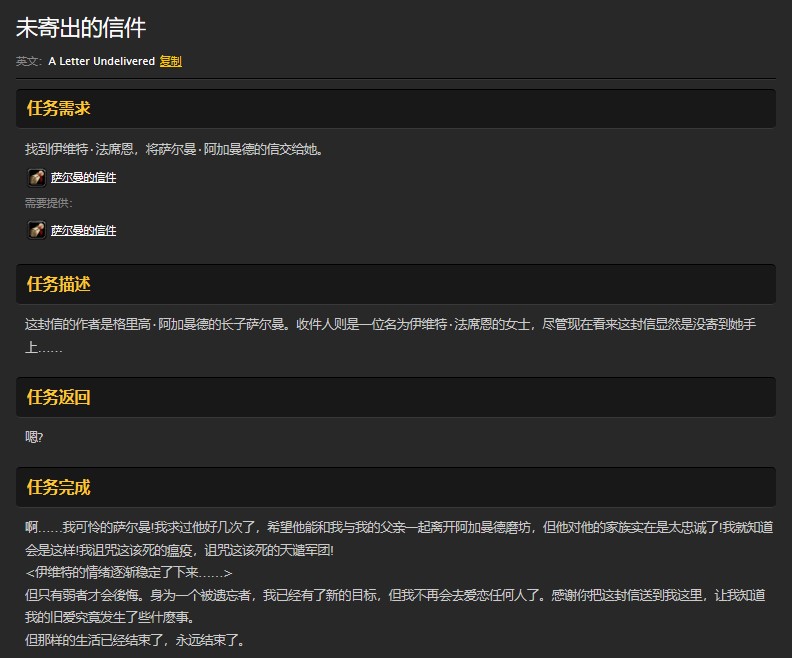Click the objective text 找到伊维特·法席恩
The height and width of the screenshot is (658, 792).
pos(173,150)
